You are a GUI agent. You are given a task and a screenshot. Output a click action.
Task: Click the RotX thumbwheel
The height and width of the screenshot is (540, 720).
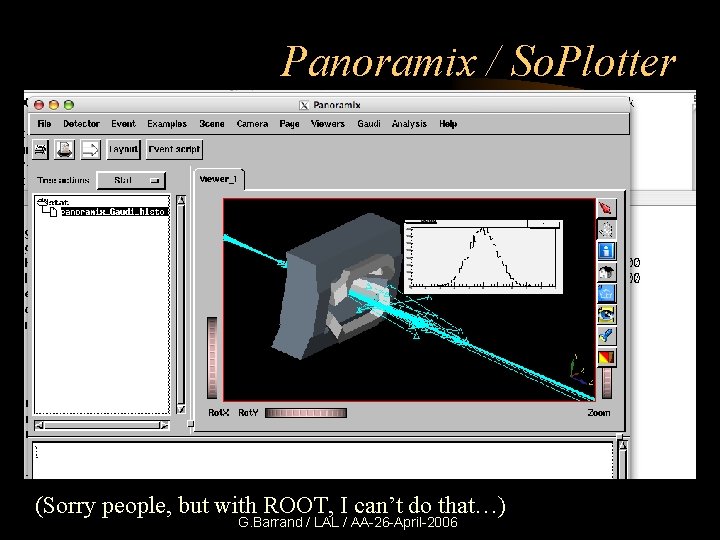point(212,358)
